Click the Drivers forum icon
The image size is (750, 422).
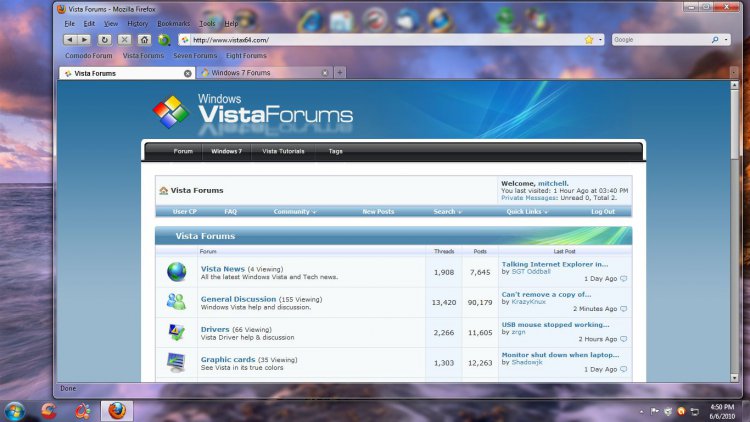pos(176,332)
